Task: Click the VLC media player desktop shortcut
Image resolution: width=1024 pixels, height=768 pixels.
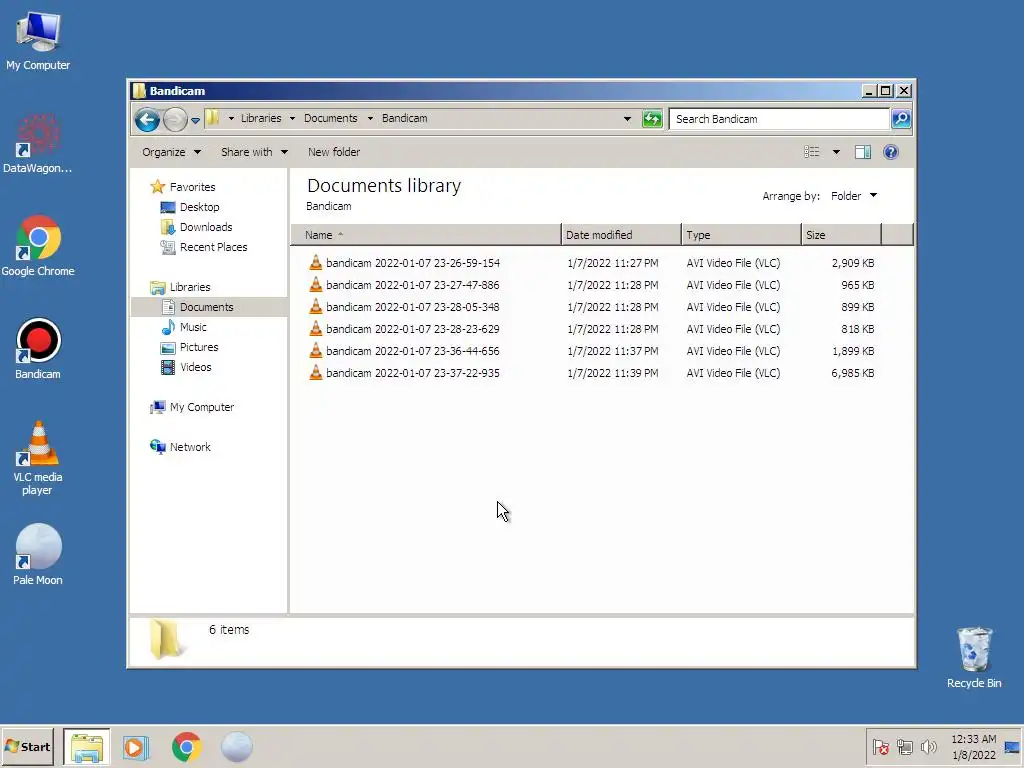Action: pyautogui.click(x=38, y=458)
